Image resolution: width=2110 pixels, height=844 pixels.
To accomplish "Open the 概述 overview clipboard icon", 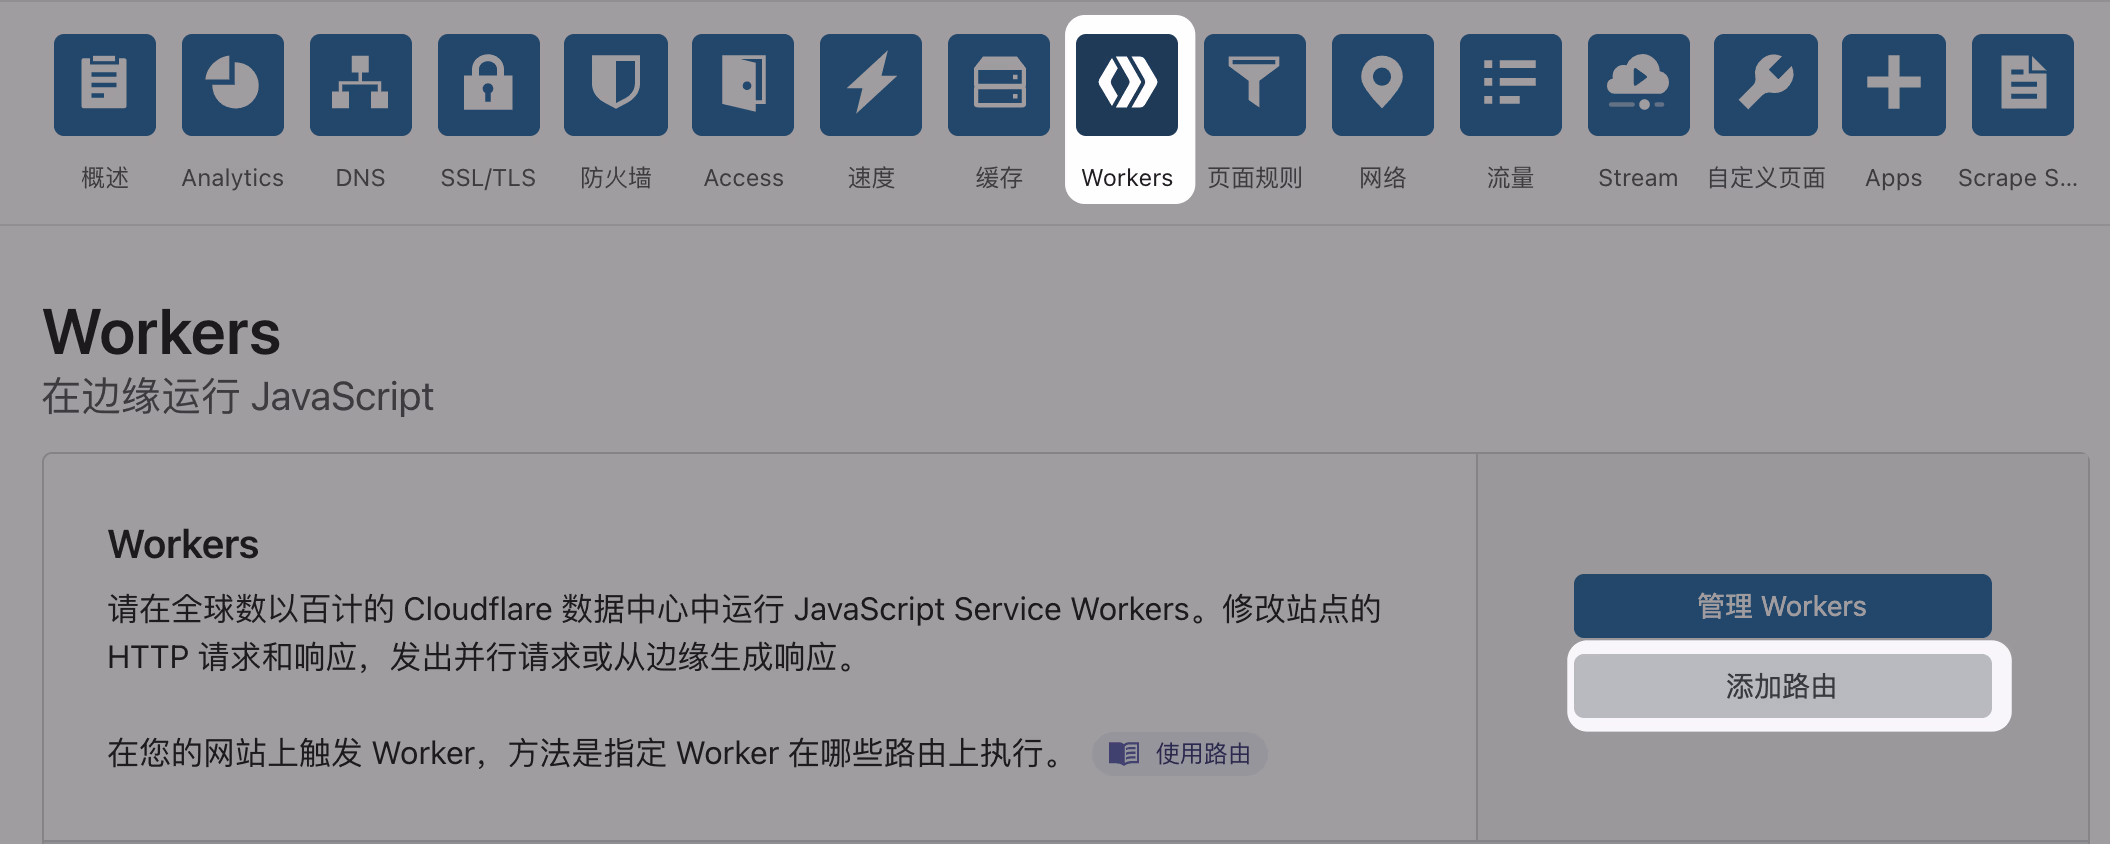I will point(105,85).
